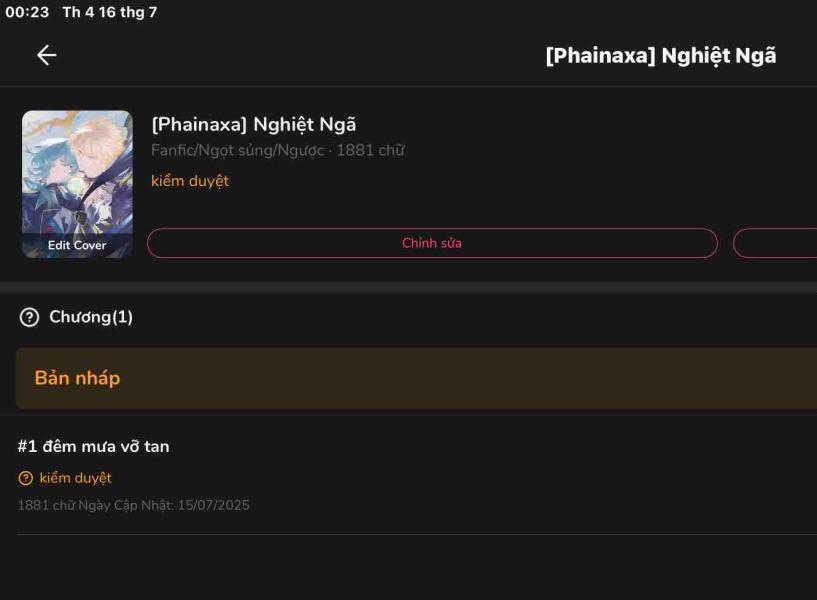The image size is (817, 600).
Task: Select the Chương(1) section heading
Action: pos(91,317)
